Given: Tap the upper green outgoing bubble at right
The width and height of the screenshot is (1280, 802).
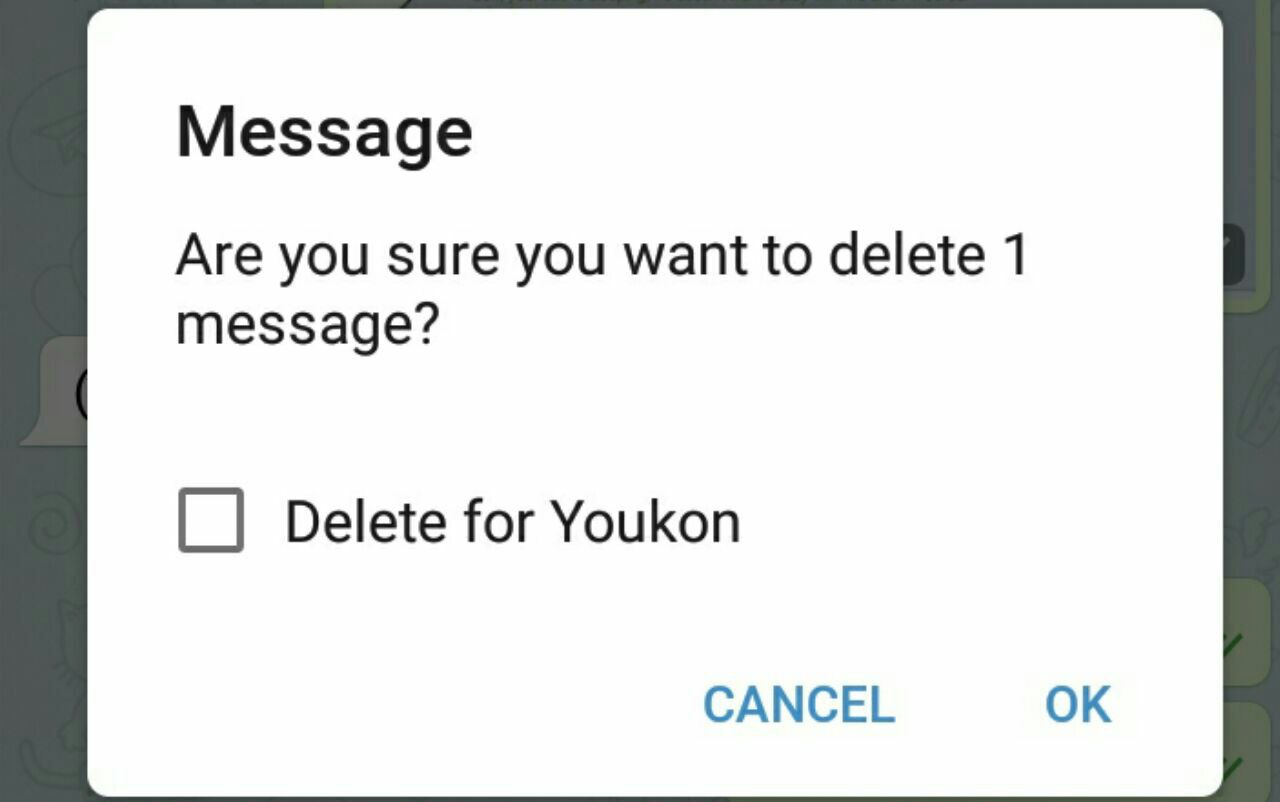Looking at the screenshot, I should (x=1245, y=632).
